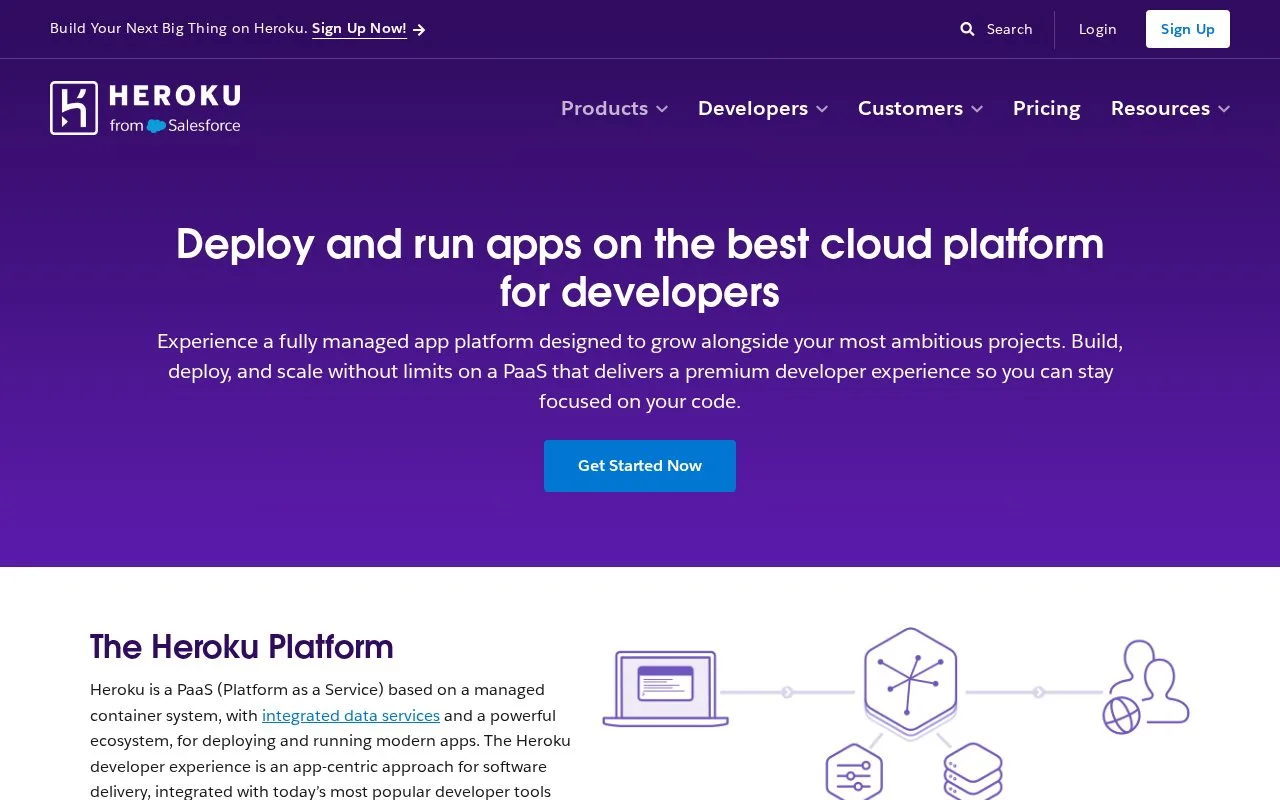Image resolution: width=1280 pixels, height=800 pixels.
Task: Click the 'Deploy and run apps' headline
Action: coord(640,268)
